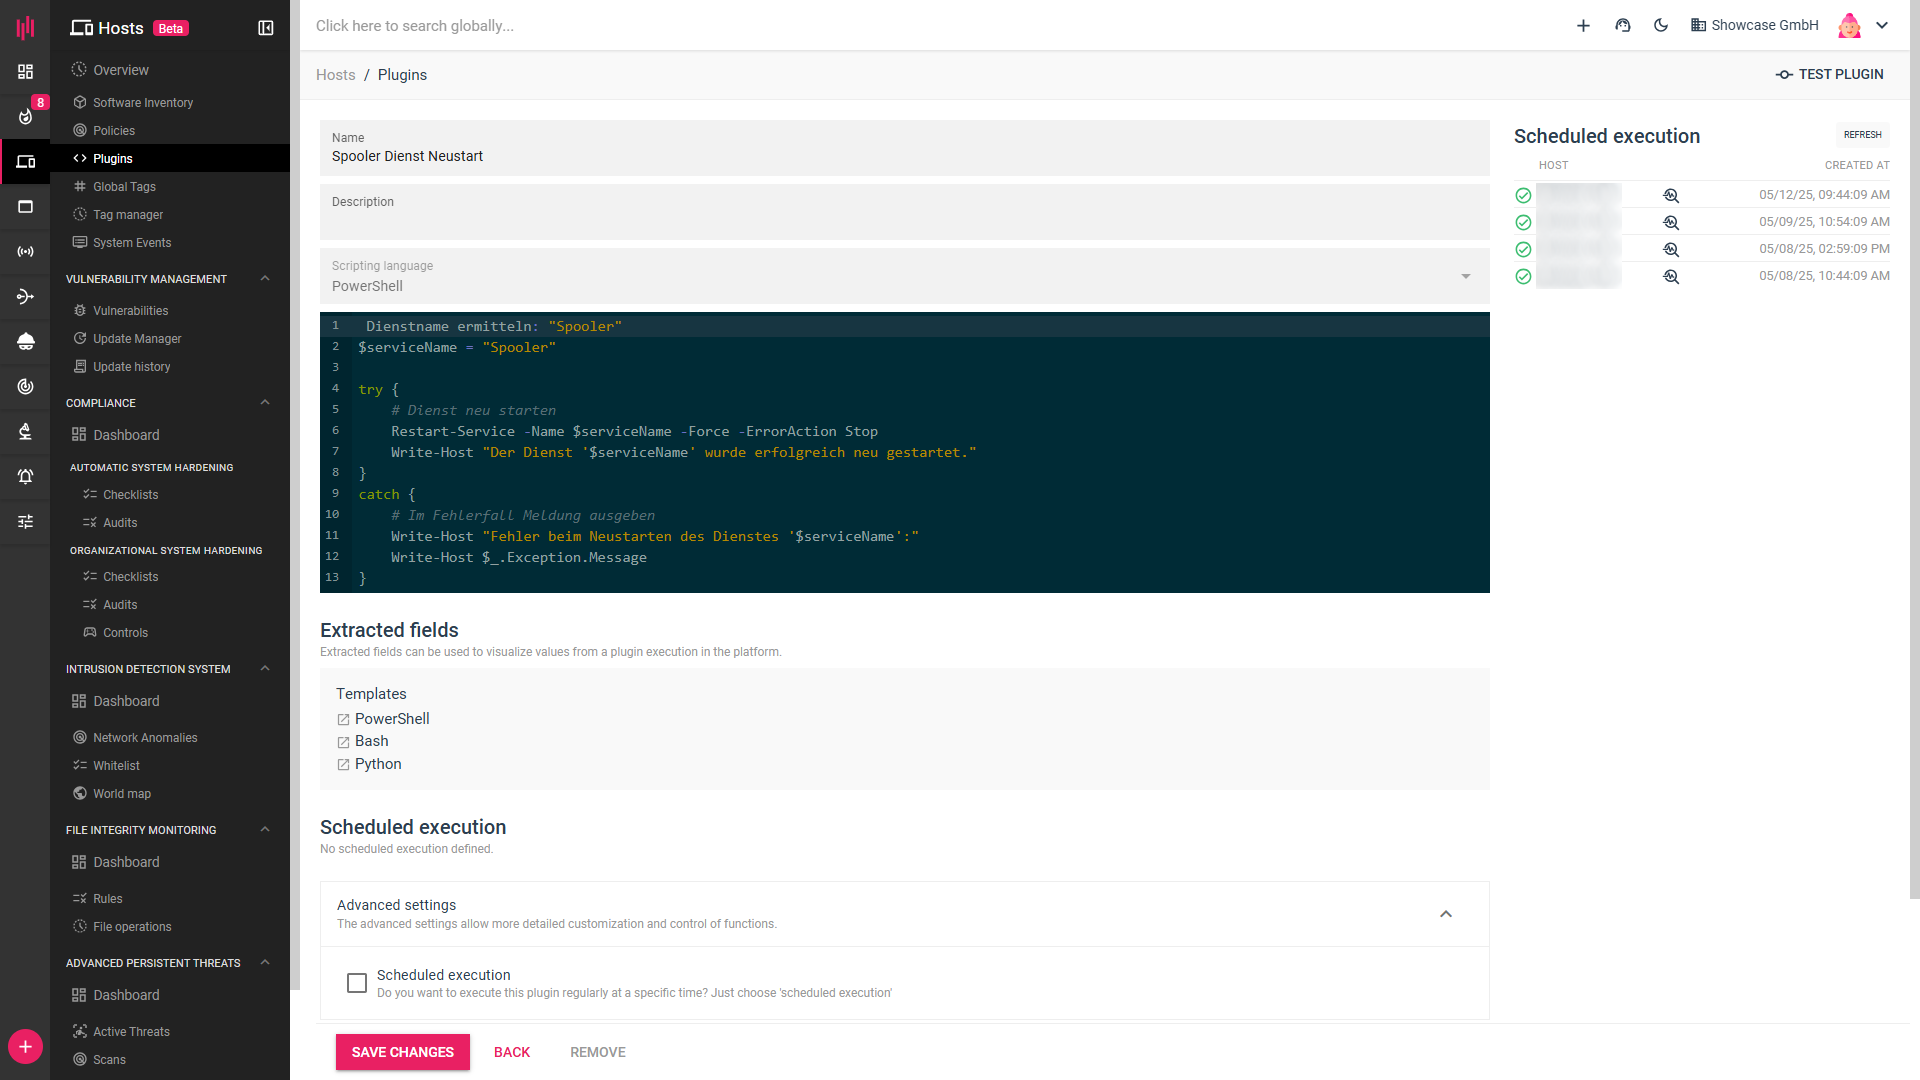Collapse sidebar using panel toggle icon
The width and height of the screenshot is (1920, 1080).
click(x=266, y=28)
